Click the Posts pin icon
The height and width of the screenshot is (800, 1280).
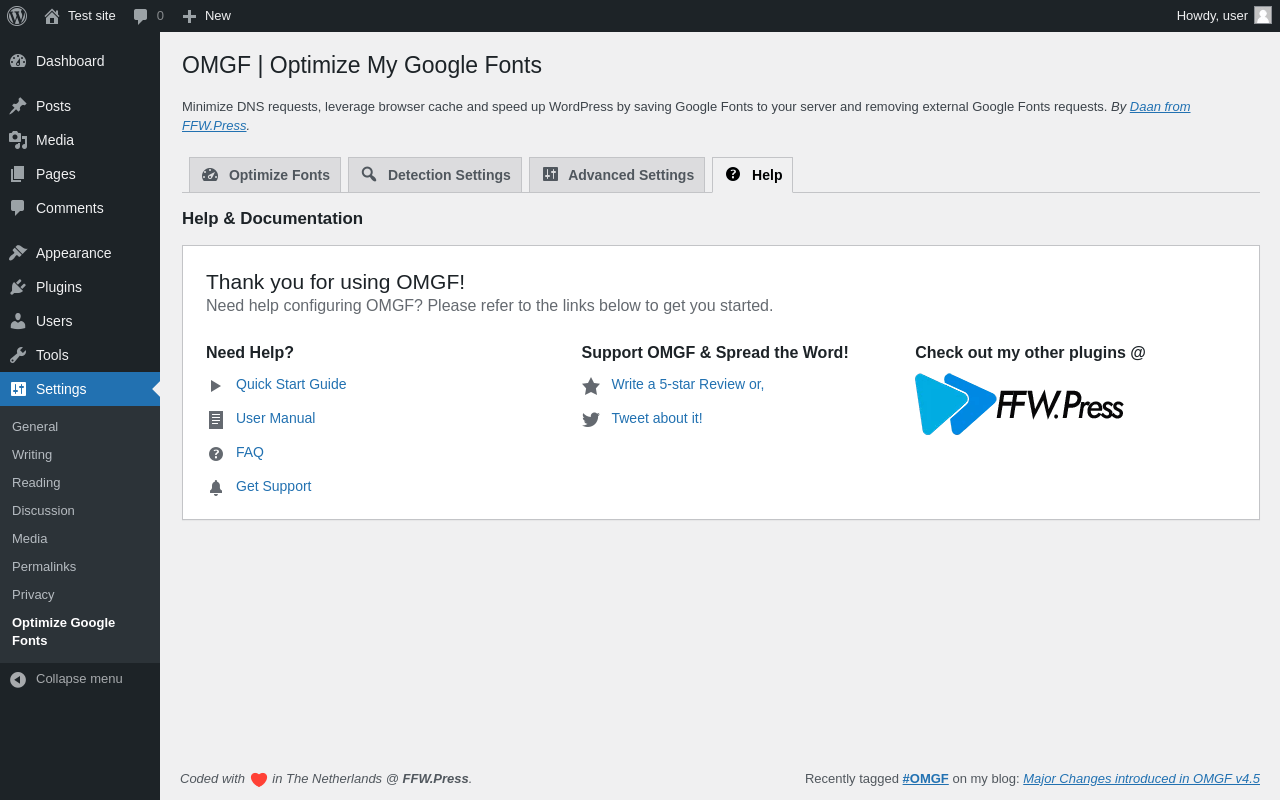(x=18, y=106)
